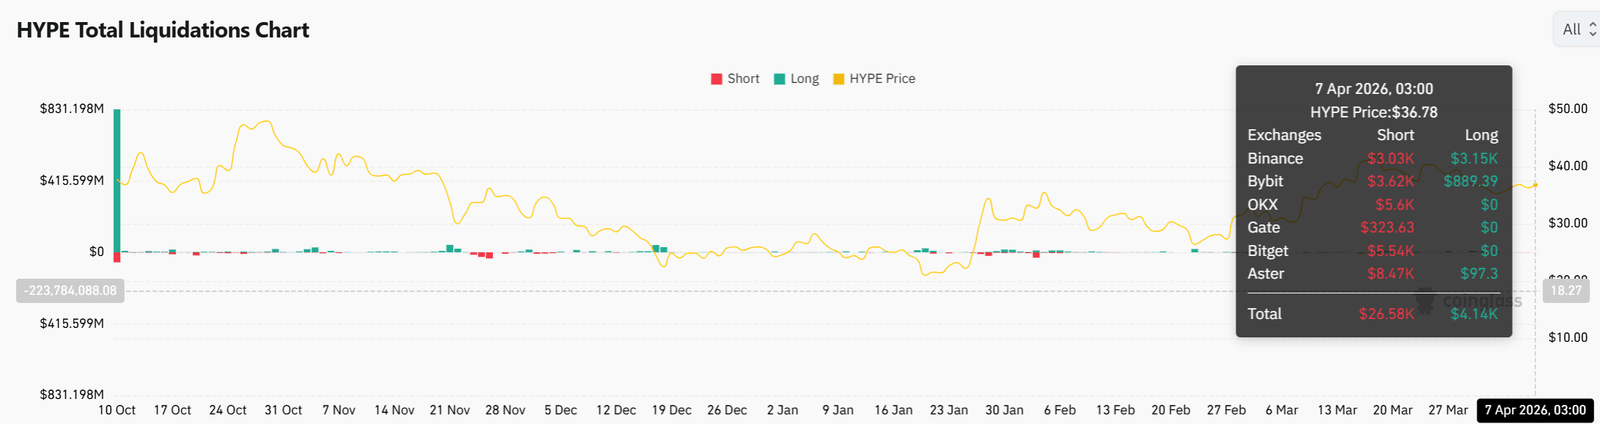Select the 10 Oct date on the x-axis
The height and width of the screenshot is (424, 1600).
(x=117, y=410)
